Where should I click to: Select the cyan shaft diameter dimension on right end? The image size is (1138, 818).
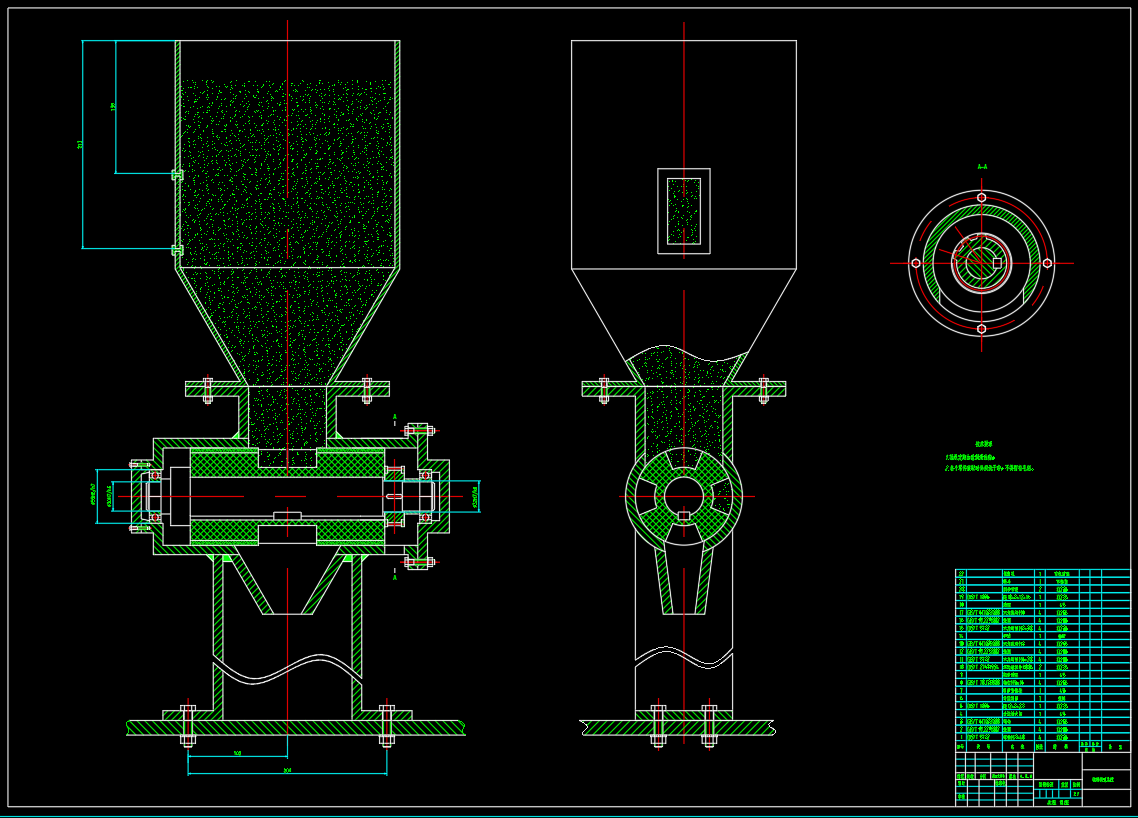tap(476, 495)
